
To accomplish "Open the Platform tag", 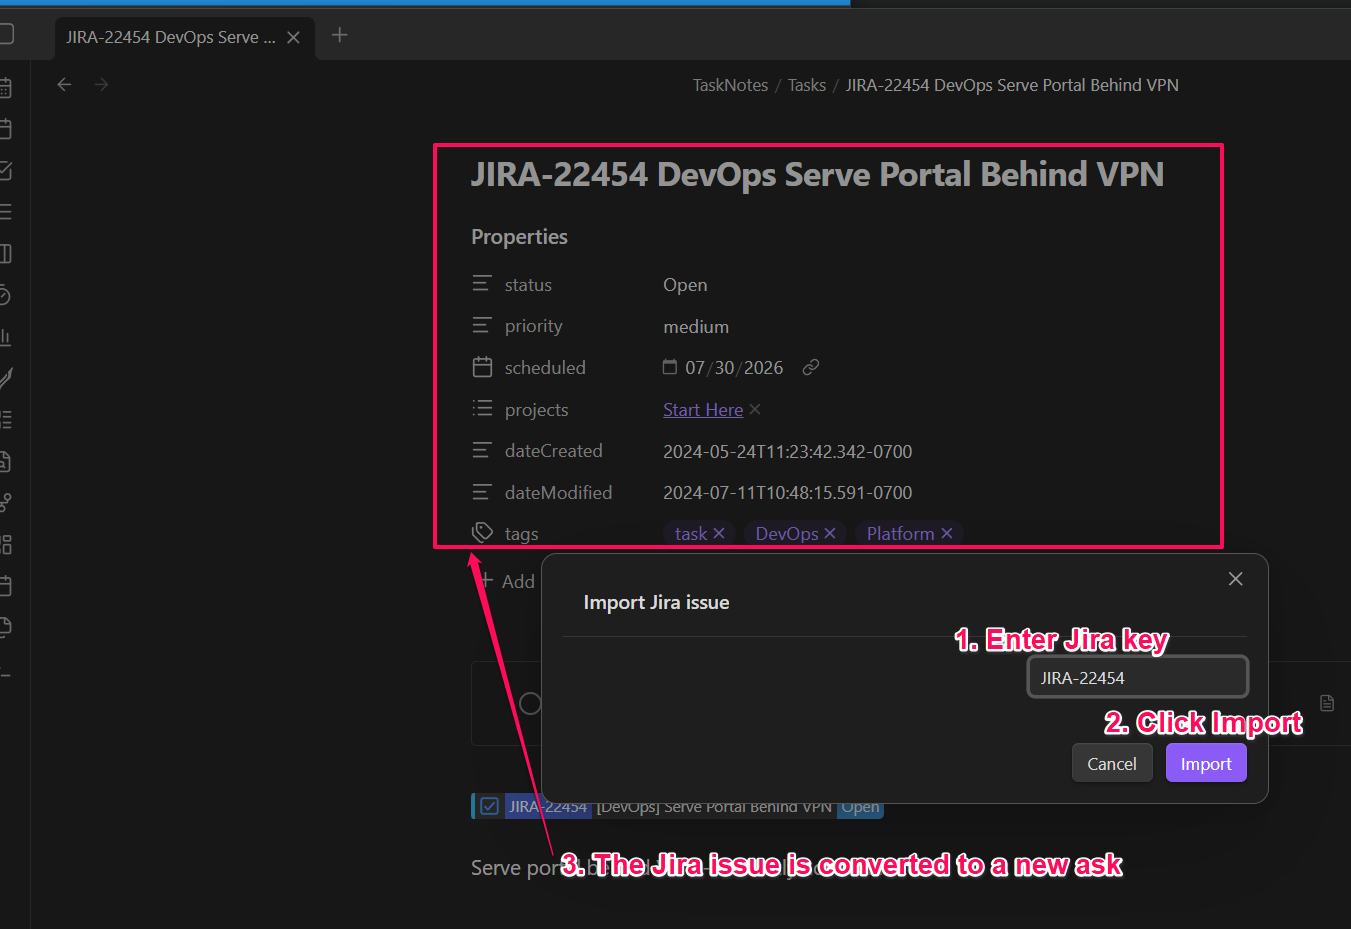I will (900, 534).
